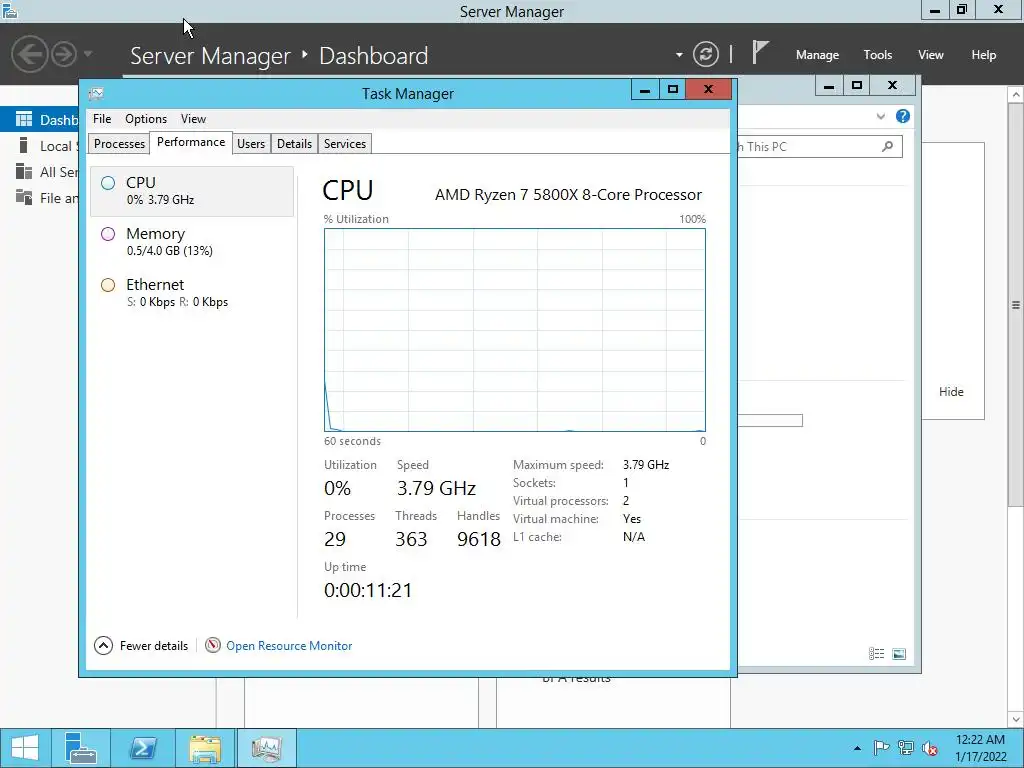Expand the dropdown arrow beside refresh
This screenshot has height=768, width=1024.
point(679,55)
